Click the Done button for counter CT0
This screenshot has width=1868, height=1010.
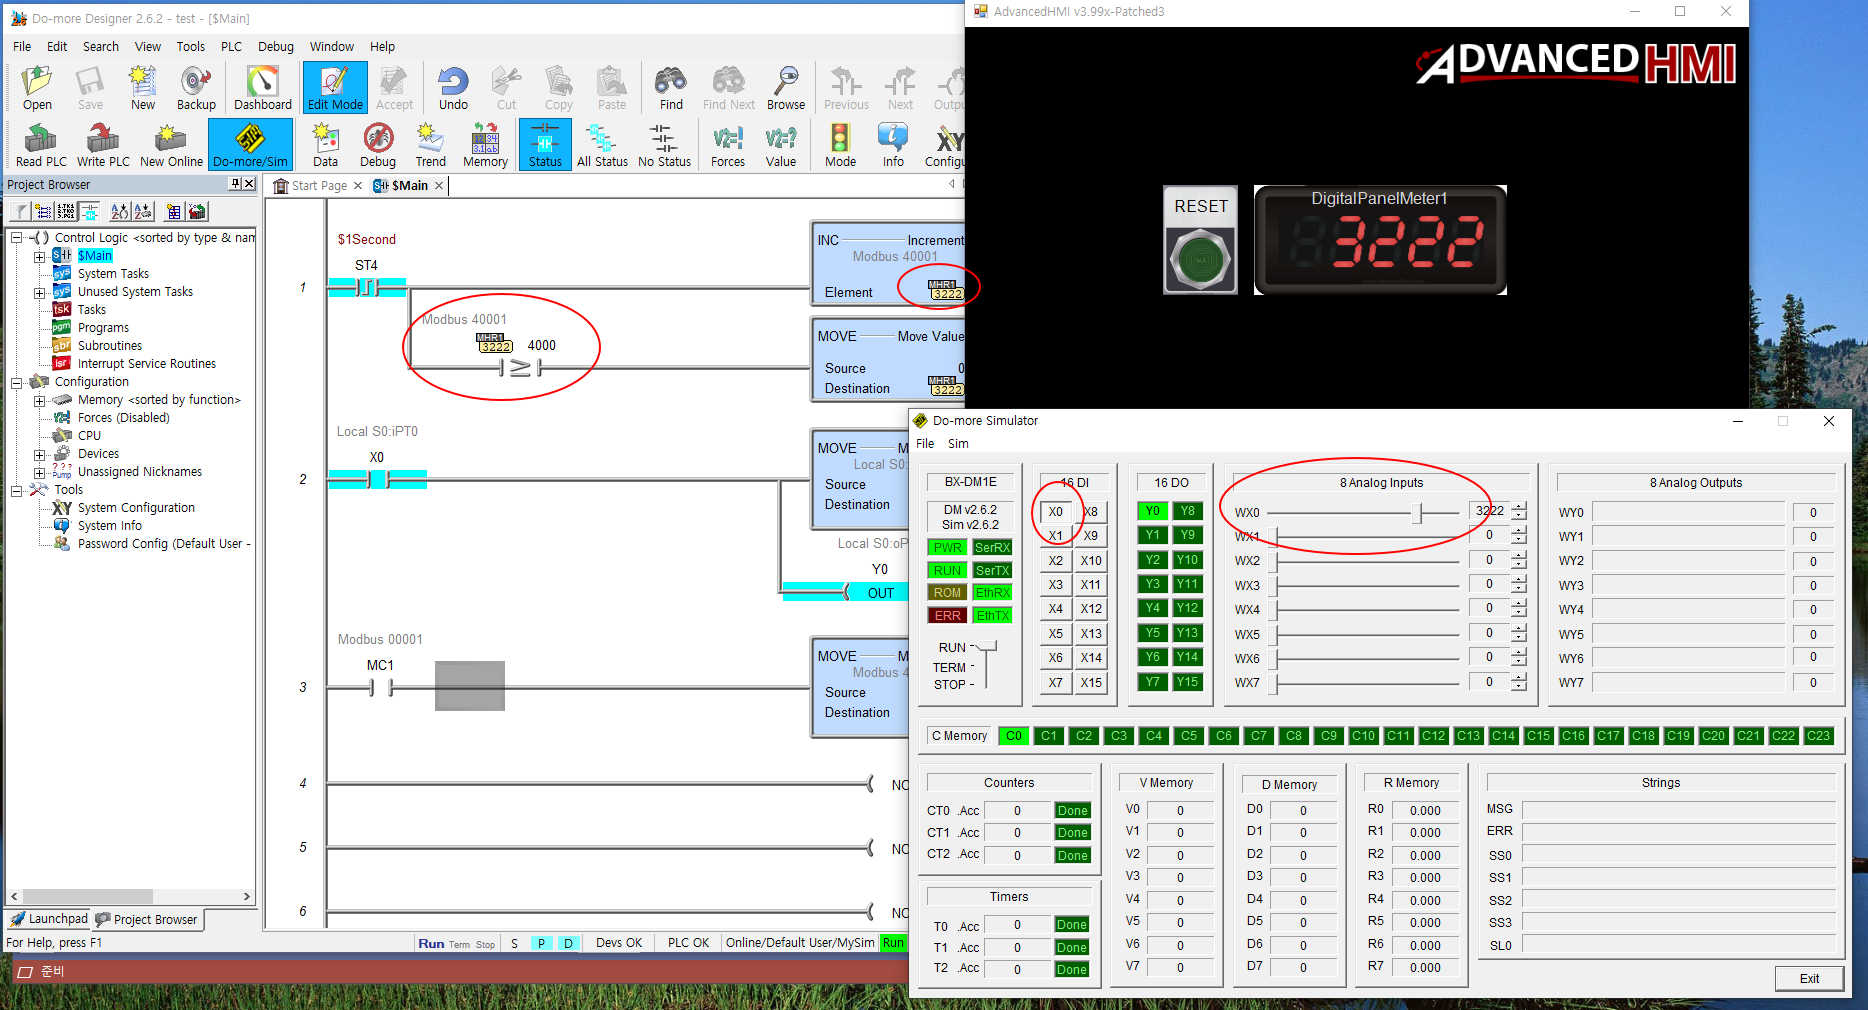[x=1073, y=811]
